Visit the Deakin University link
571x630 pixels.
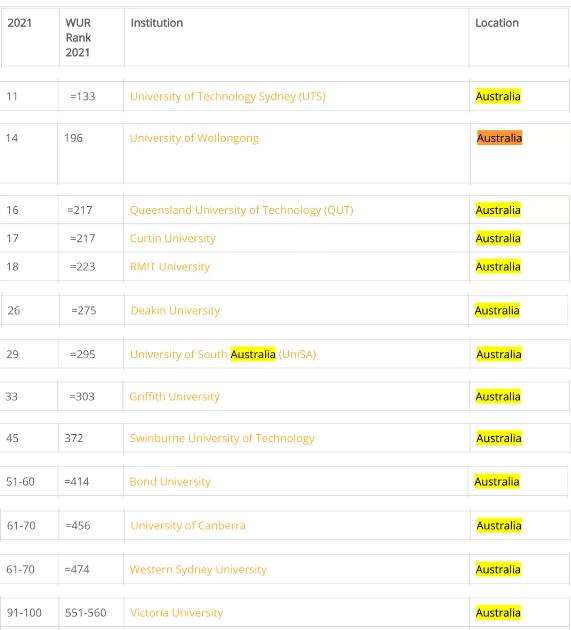175,311
